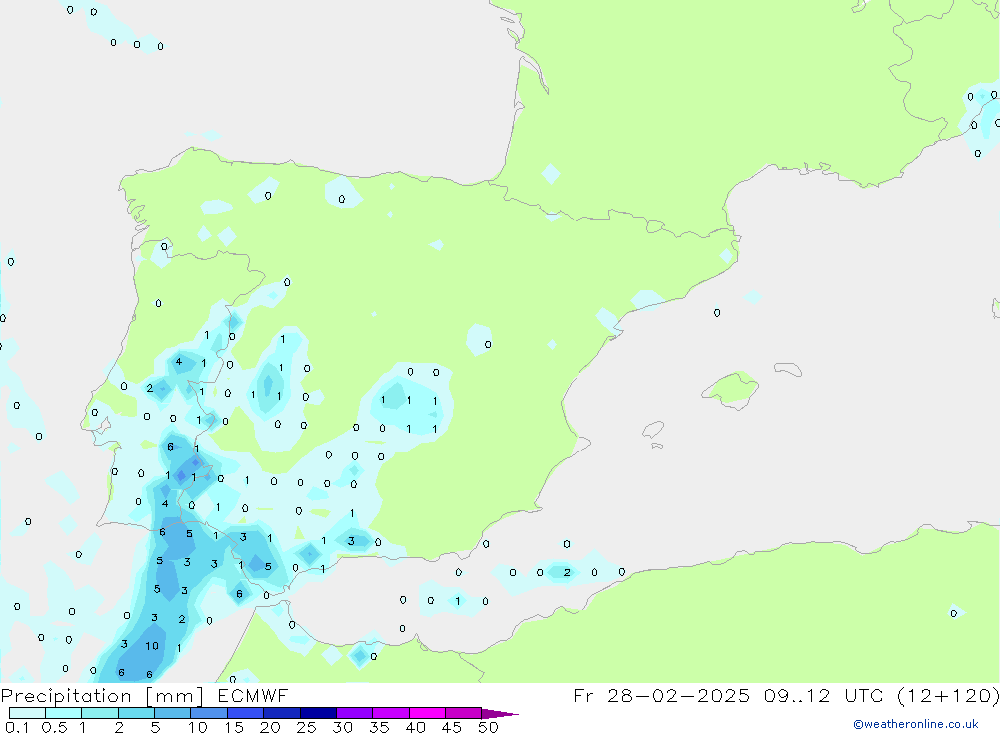This screenshot has height=733, width=1000.
Task: Click the legend scale label '35'
Action: (x=379, y=727)
